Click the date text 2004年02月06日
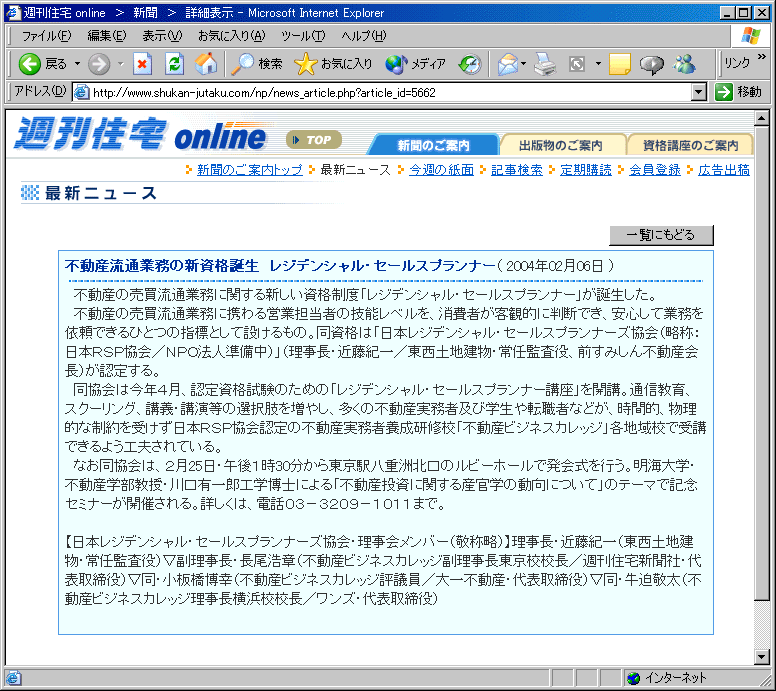This screenshot has height=691, width=776. tap(555, 266)
